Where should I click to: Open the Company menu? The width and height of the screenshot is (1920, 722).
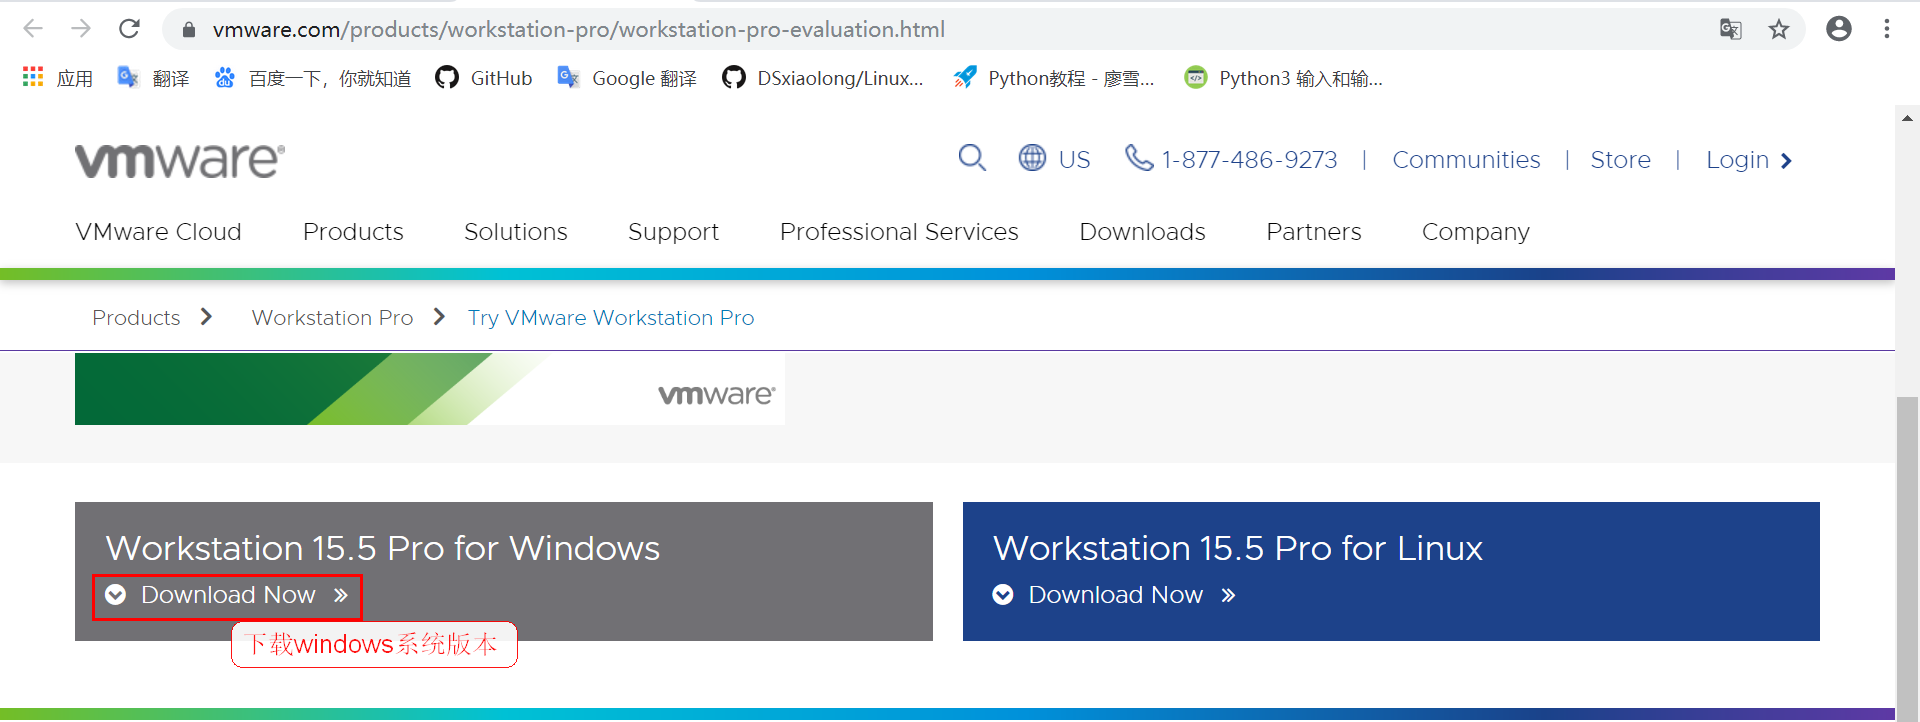tap(1476, 233)
